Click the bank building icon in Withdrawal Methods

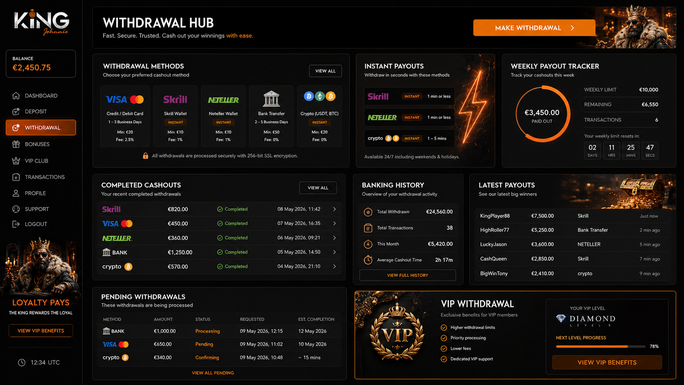click(x=271, y=99)
